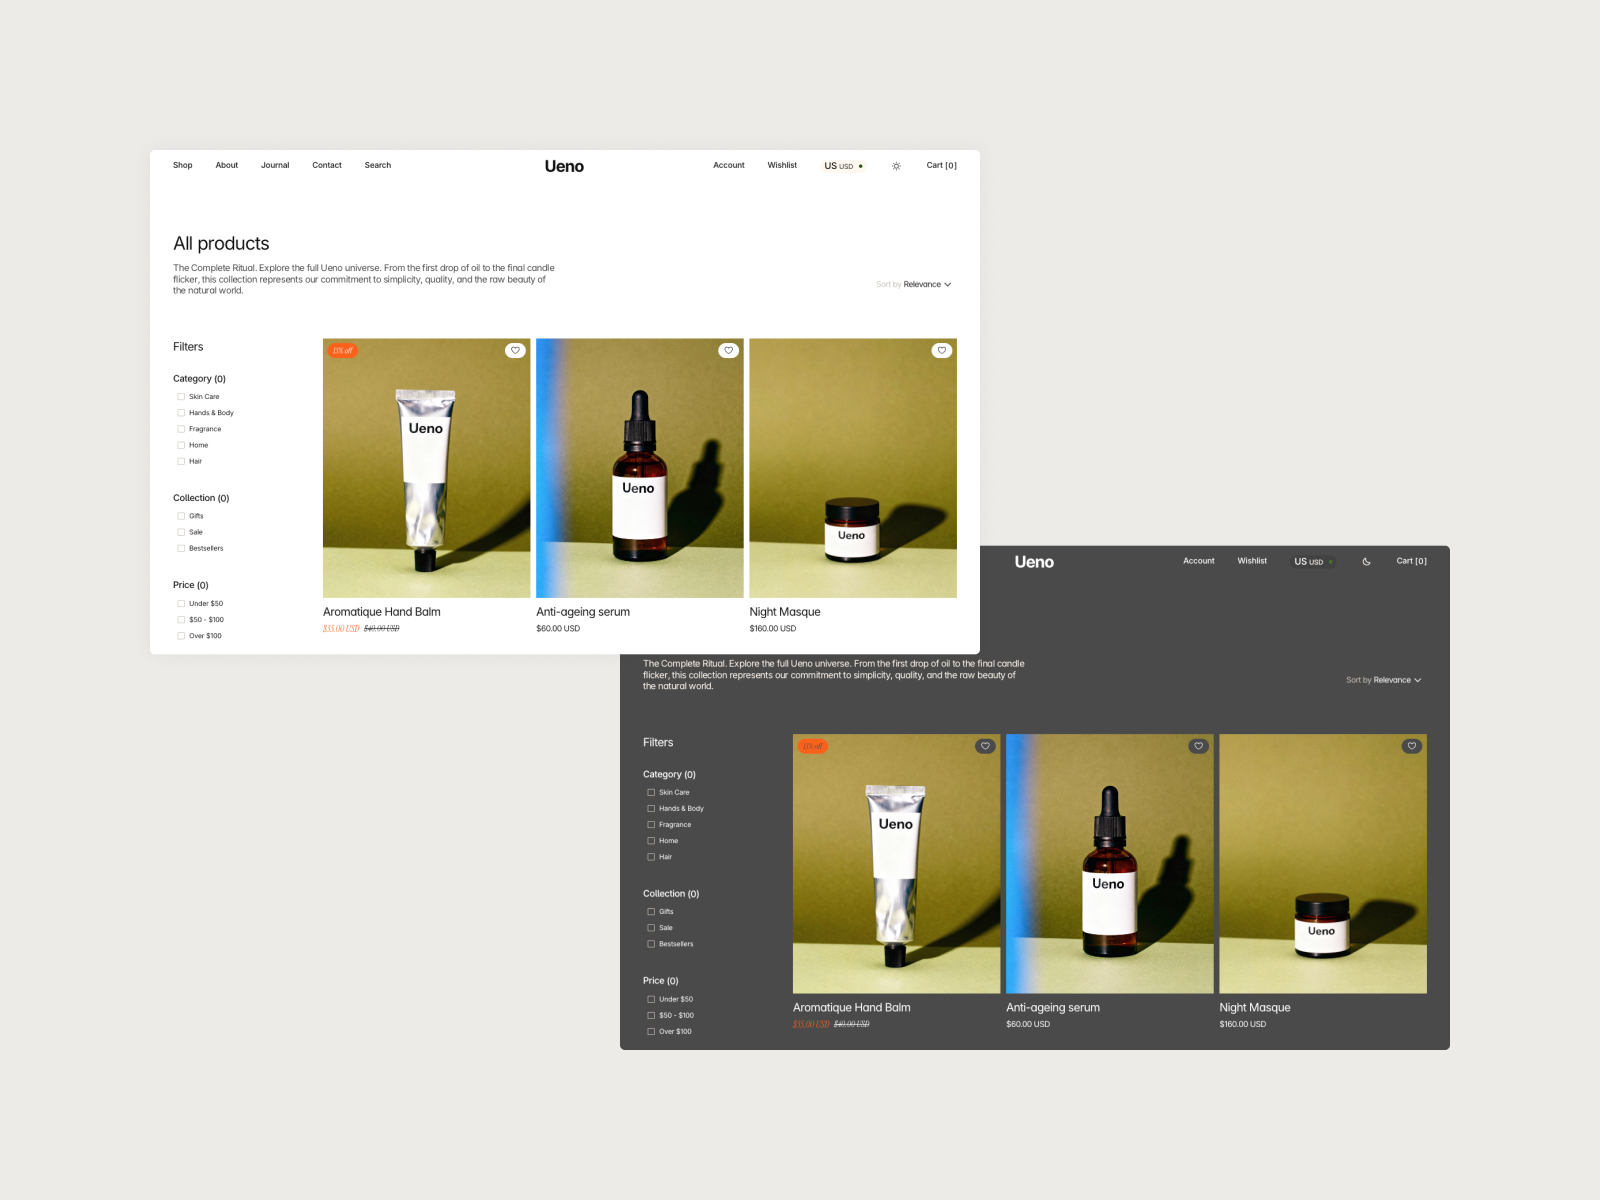The height and width of the screenshot is (1200, 1600).
Task: Click the moon theme icon in dark window
Action: [1366, 562]
